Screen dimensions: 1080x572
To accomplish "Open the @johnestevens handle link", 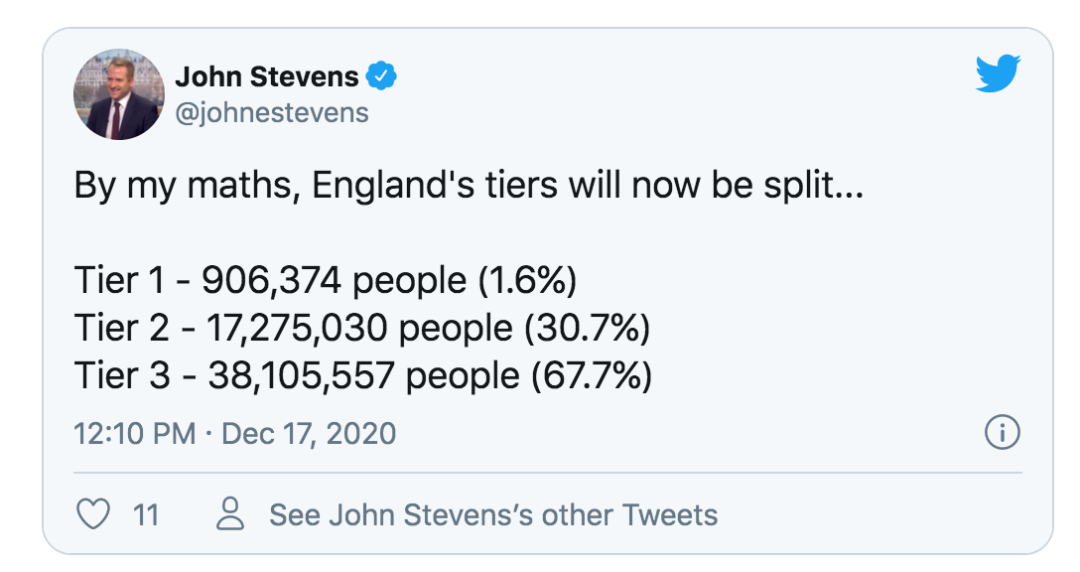I will [x=272, y=112].
